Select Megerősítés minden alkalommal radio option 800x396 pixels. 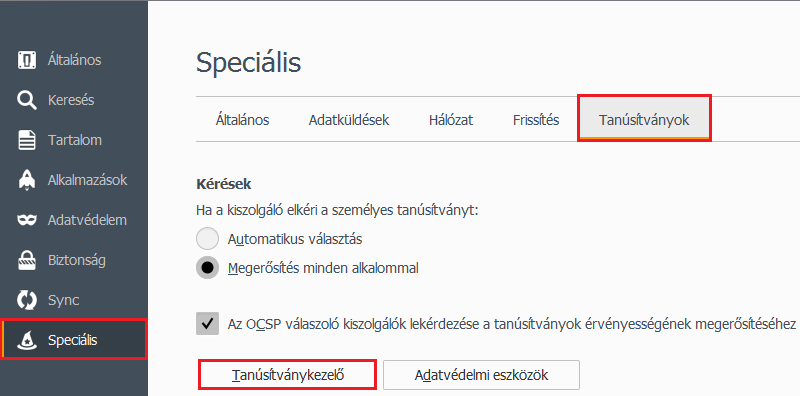[x=208, y=268]
